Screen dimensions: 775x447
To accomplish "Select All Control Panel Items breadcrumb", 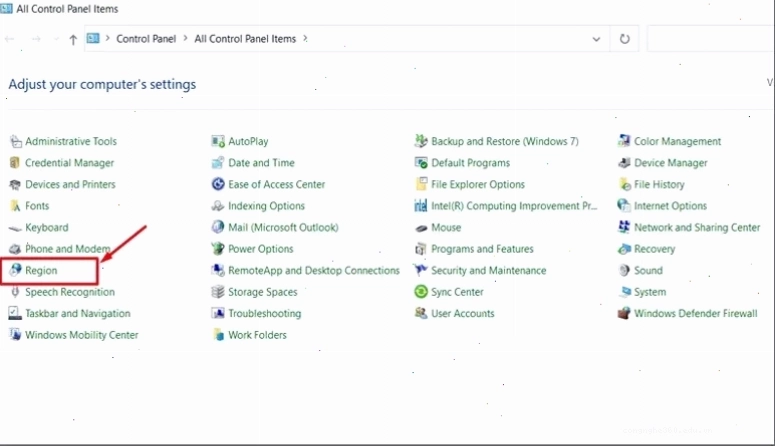I will 245,39.
